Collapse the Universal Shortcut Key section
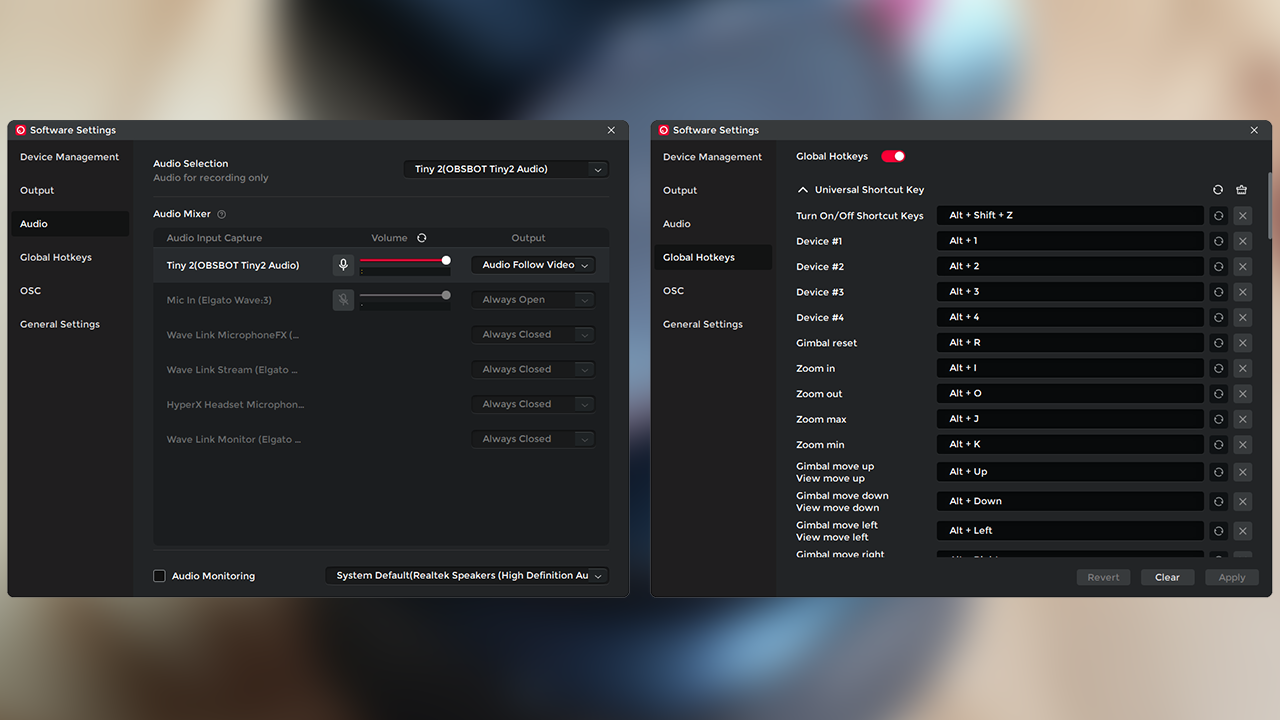Image resolution: width=1280 pixels, height=720 pixels. 803,190
